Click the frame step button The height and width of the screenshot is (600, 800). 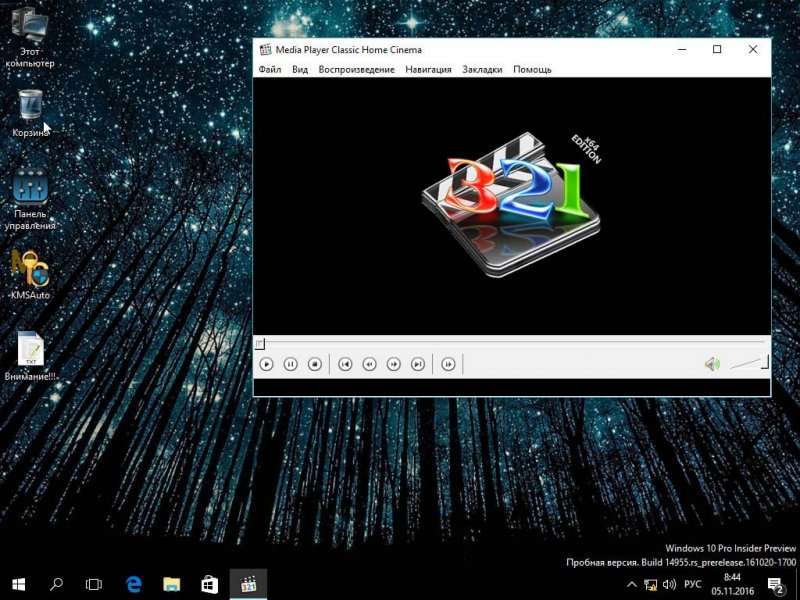click(449, 364)
